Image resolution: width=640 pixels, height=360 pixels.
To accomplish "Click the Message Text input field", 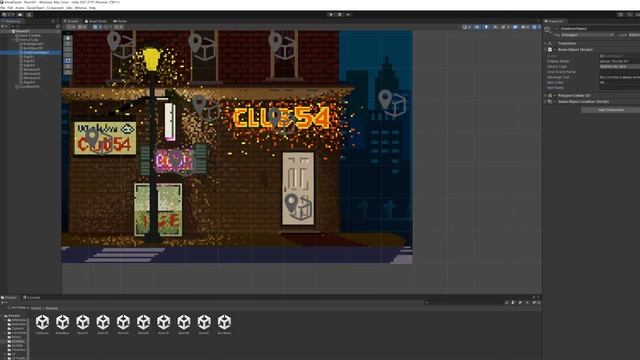I will point(620,77).
